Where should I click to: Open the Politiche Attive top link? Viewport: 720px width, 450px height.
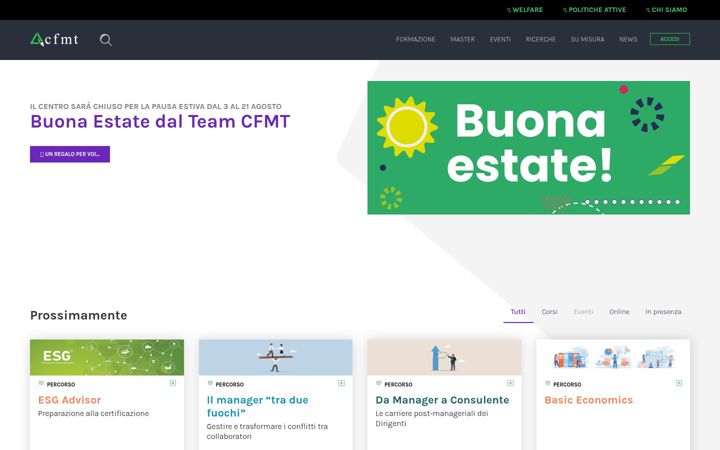[594, 10]
